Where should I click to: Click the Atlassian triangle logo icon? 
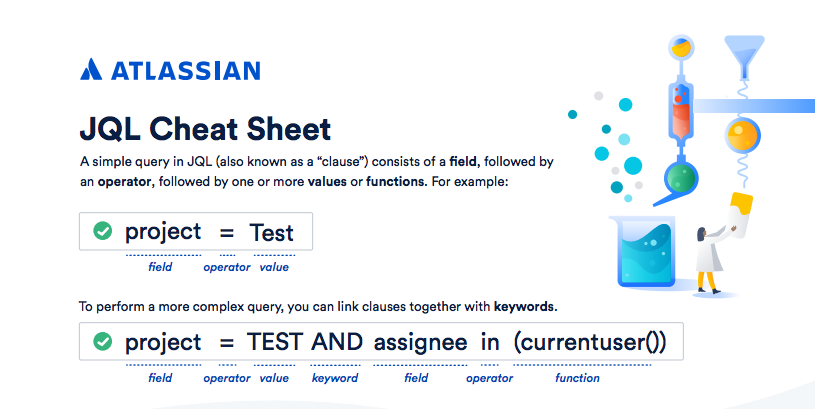pos(91,69)
